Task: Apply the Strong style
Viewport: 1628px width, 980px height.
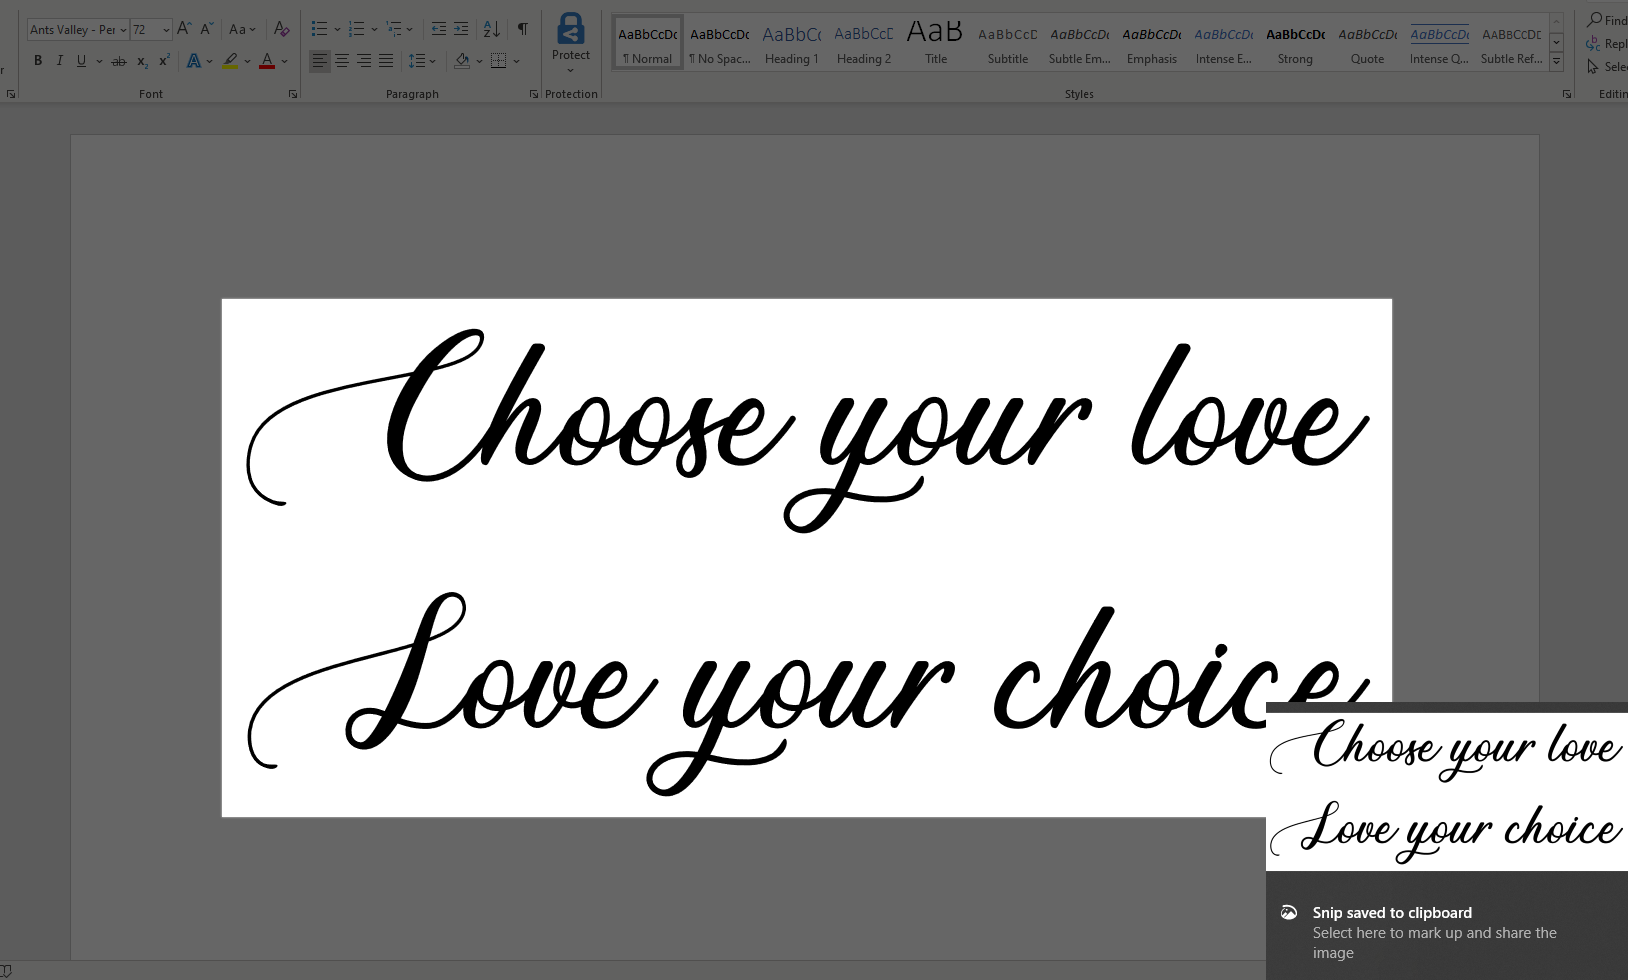Action: pos(1296,43)
